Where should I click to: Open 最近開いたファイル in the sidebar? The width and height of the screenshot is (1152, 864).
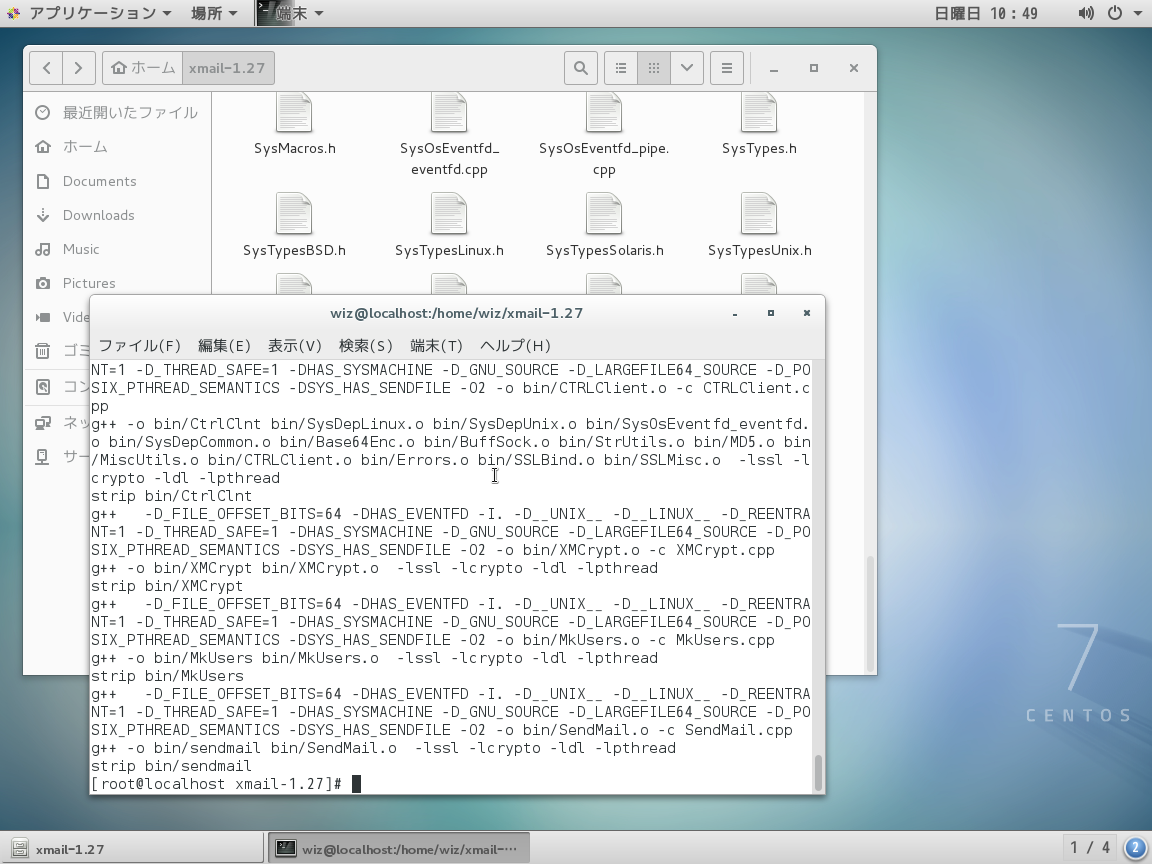118,112
